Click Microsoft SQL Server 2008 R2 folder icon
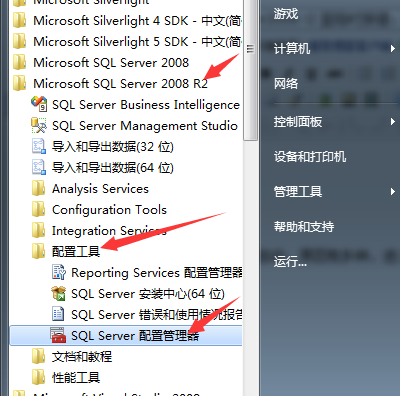The image size is (400, 396). 19,83
